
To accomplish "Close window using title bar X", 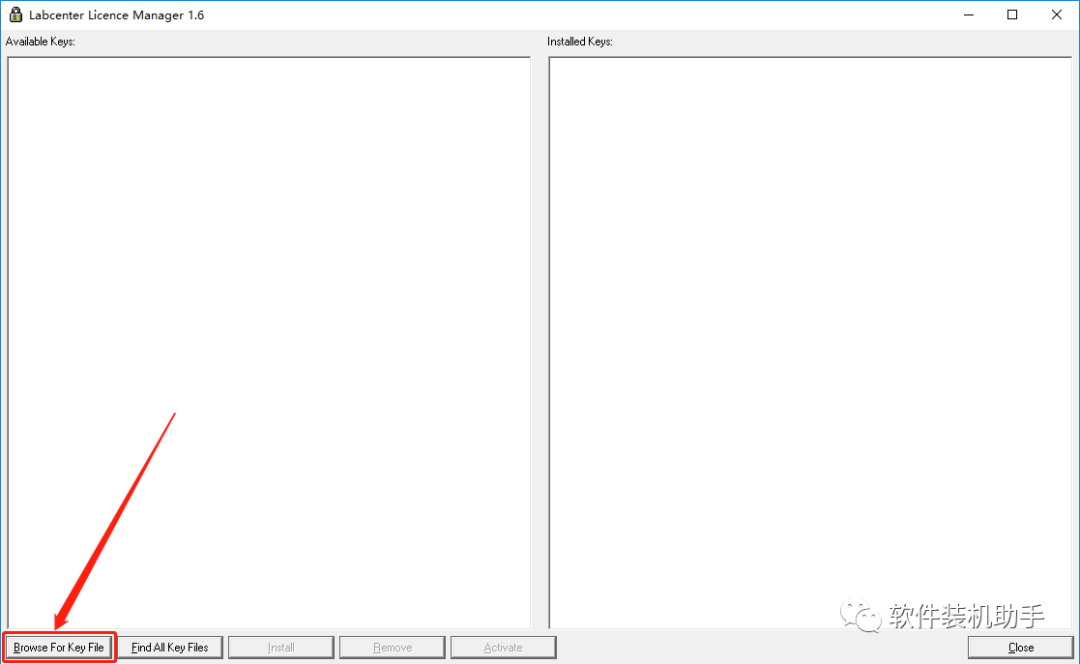I will tap(1057, 14).
